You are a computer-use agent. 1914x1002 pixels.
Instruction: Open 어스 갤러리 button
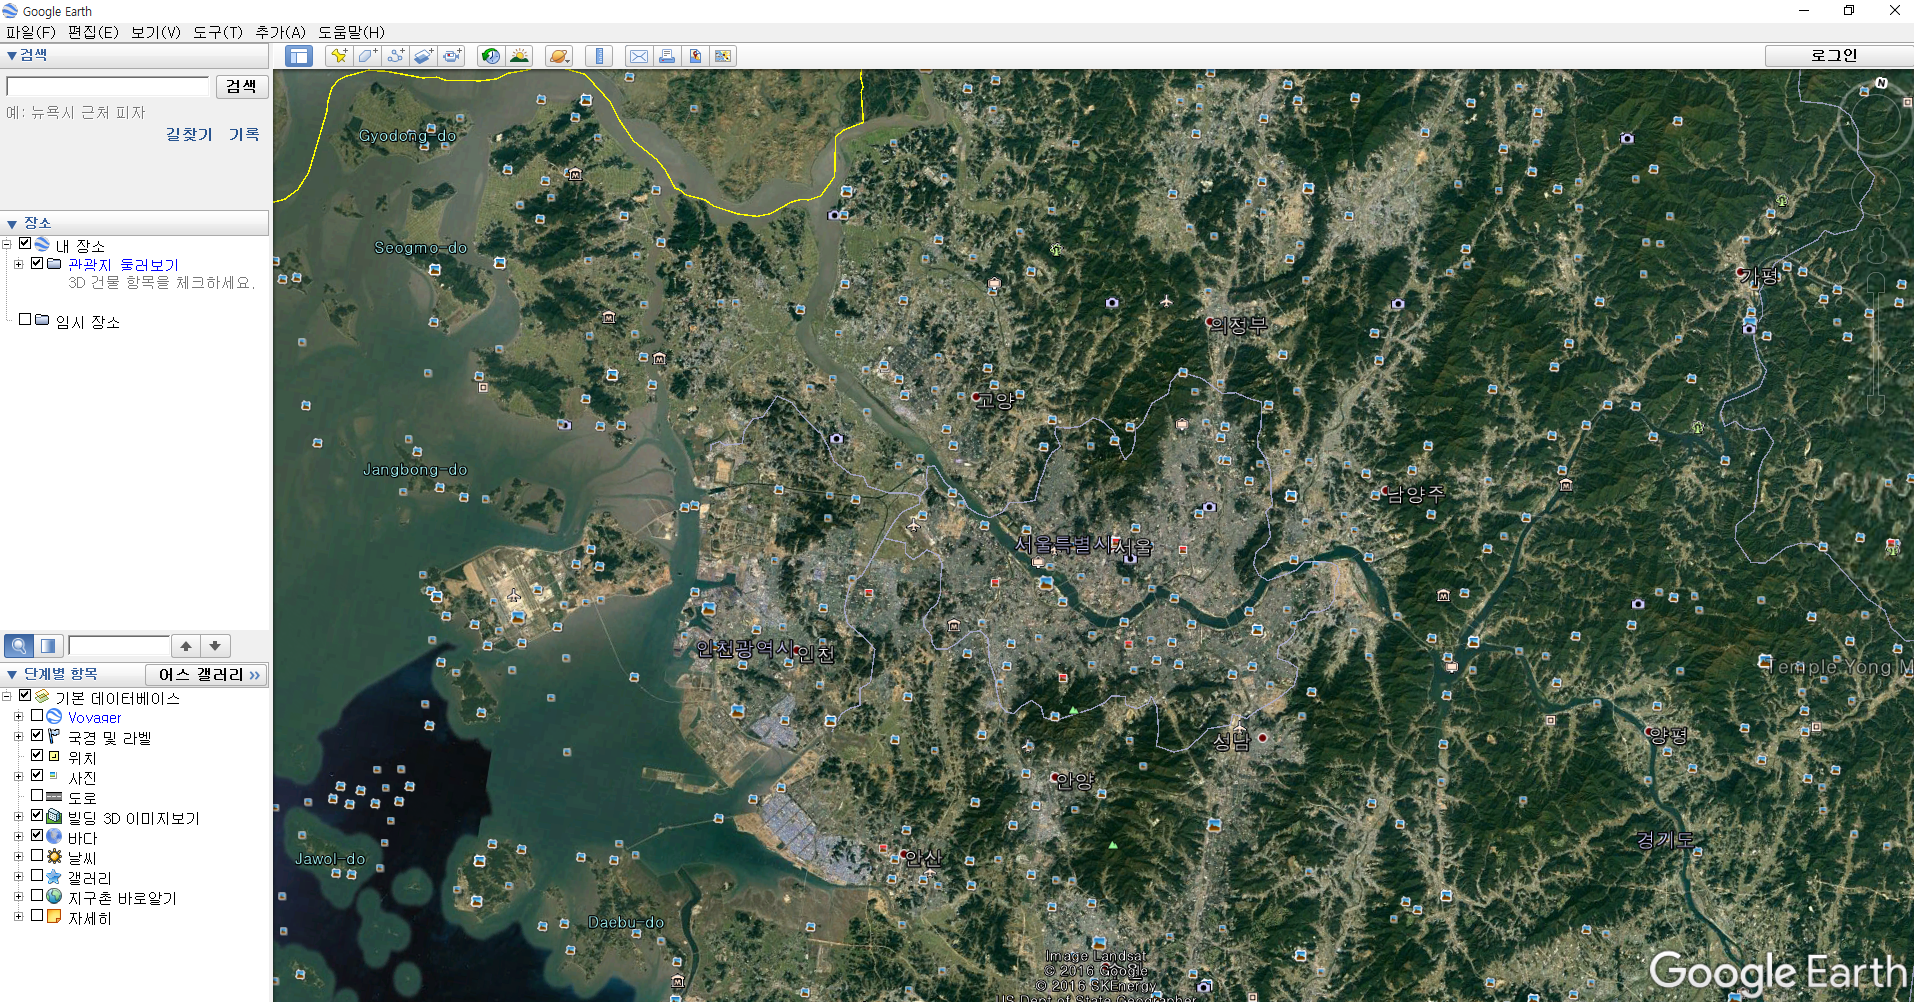[208, 675]
